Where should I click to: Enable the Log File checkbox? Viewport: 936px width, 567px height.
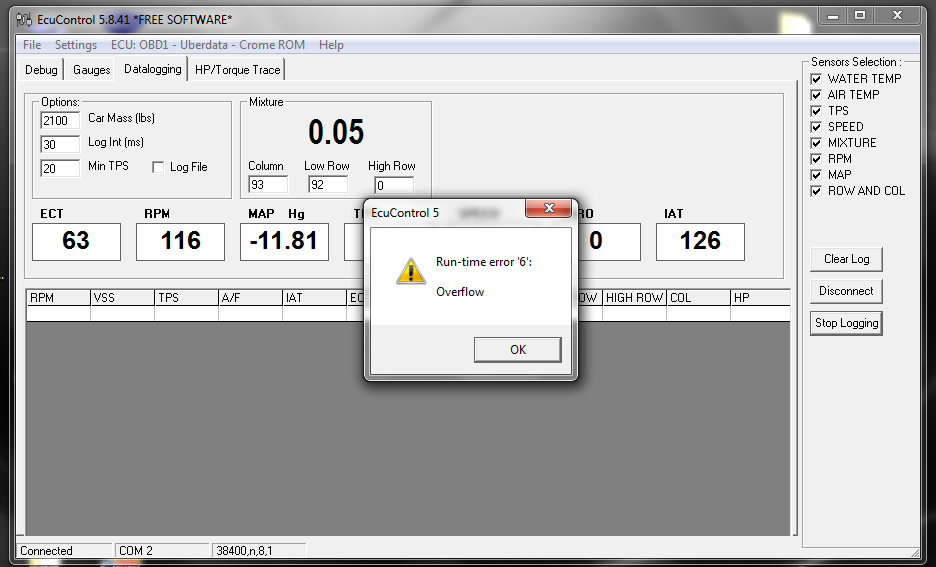tap(158, 167)
